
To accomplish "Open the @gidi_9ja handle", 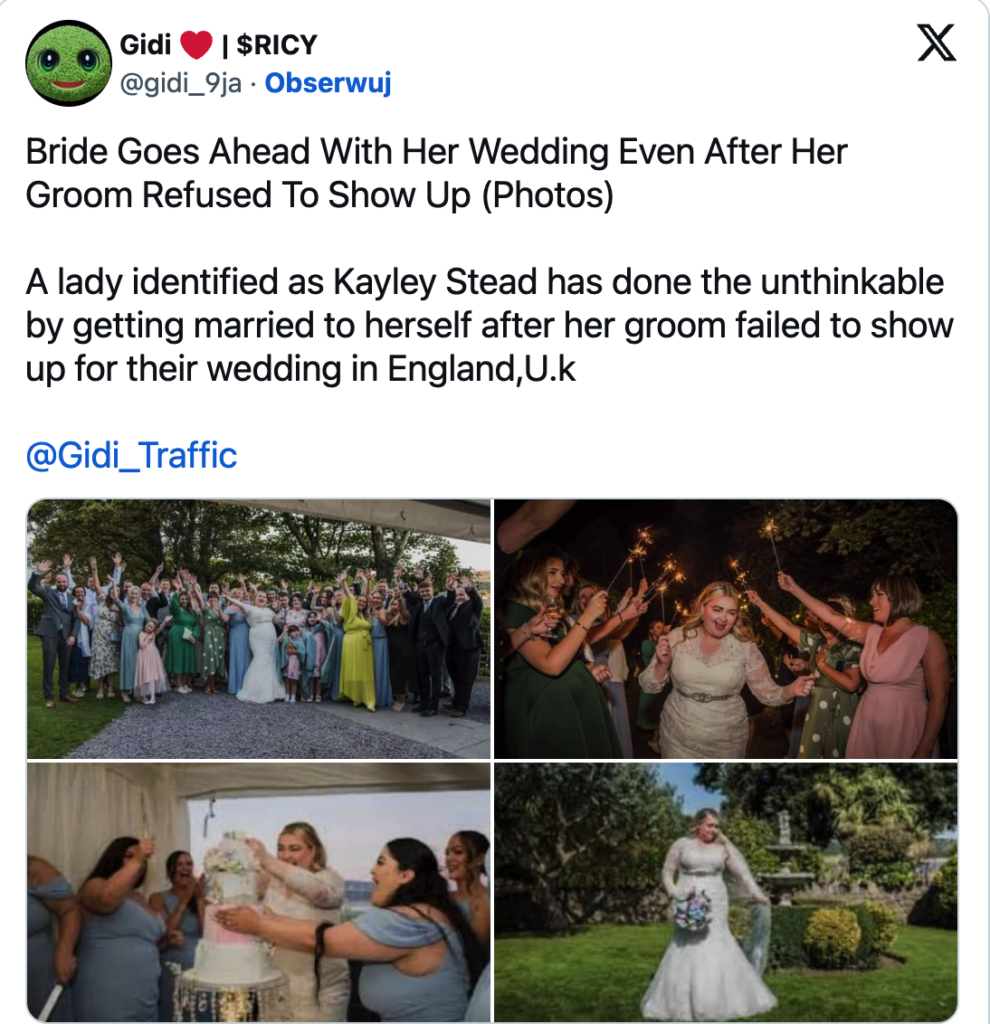I will pos(181,84).
